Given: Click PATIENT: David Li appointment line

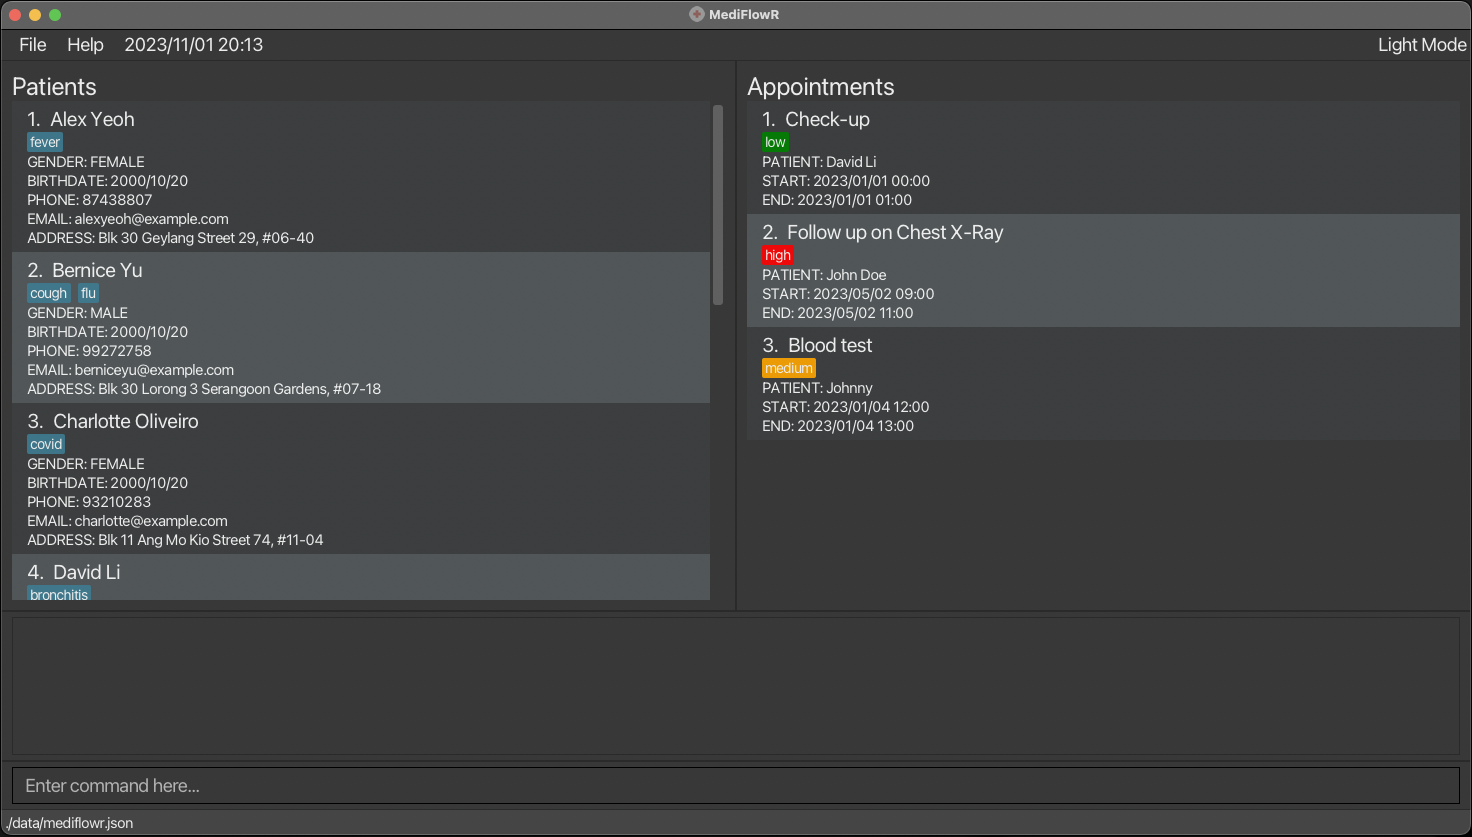Looking at the screenshot, I should (x=819, y=162).
